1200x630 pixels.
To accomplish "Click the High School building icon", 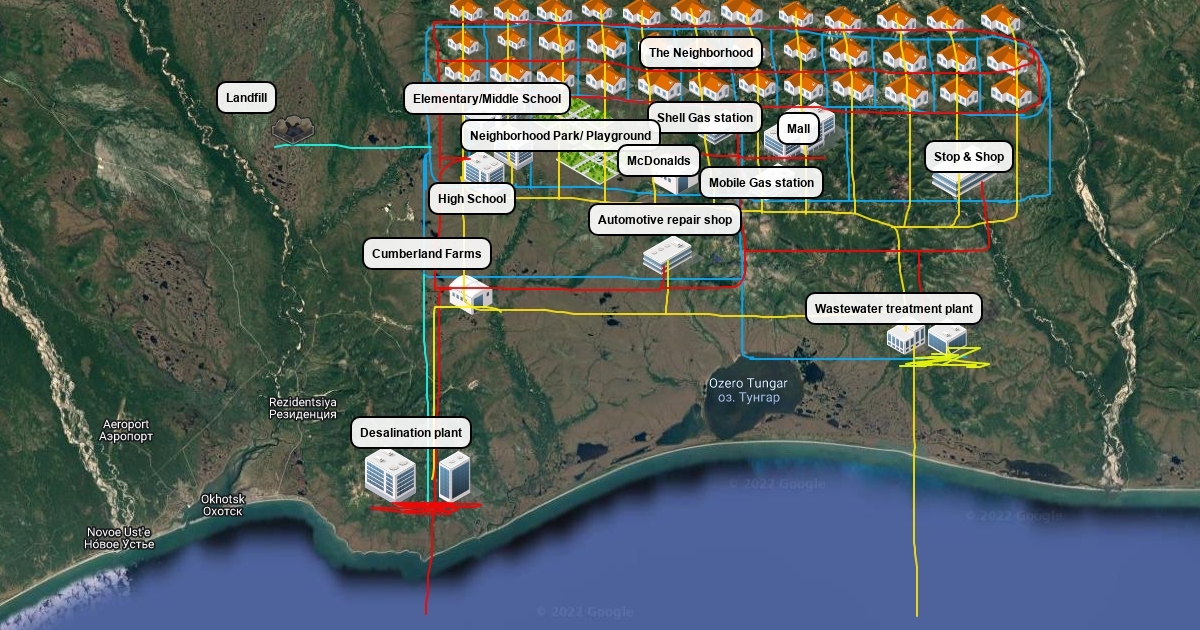I will [485, 168].
